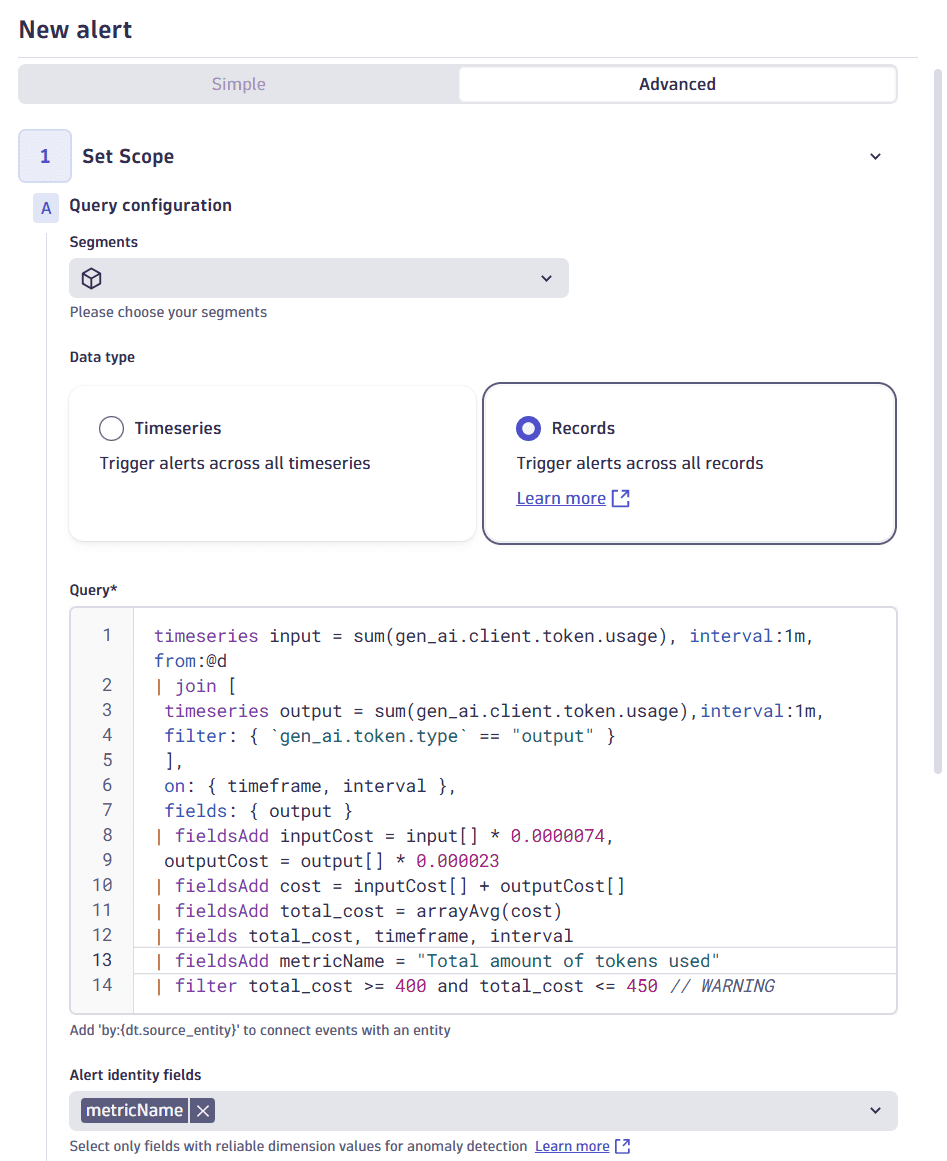Click the Query configuration A badge

coord(46,208)
